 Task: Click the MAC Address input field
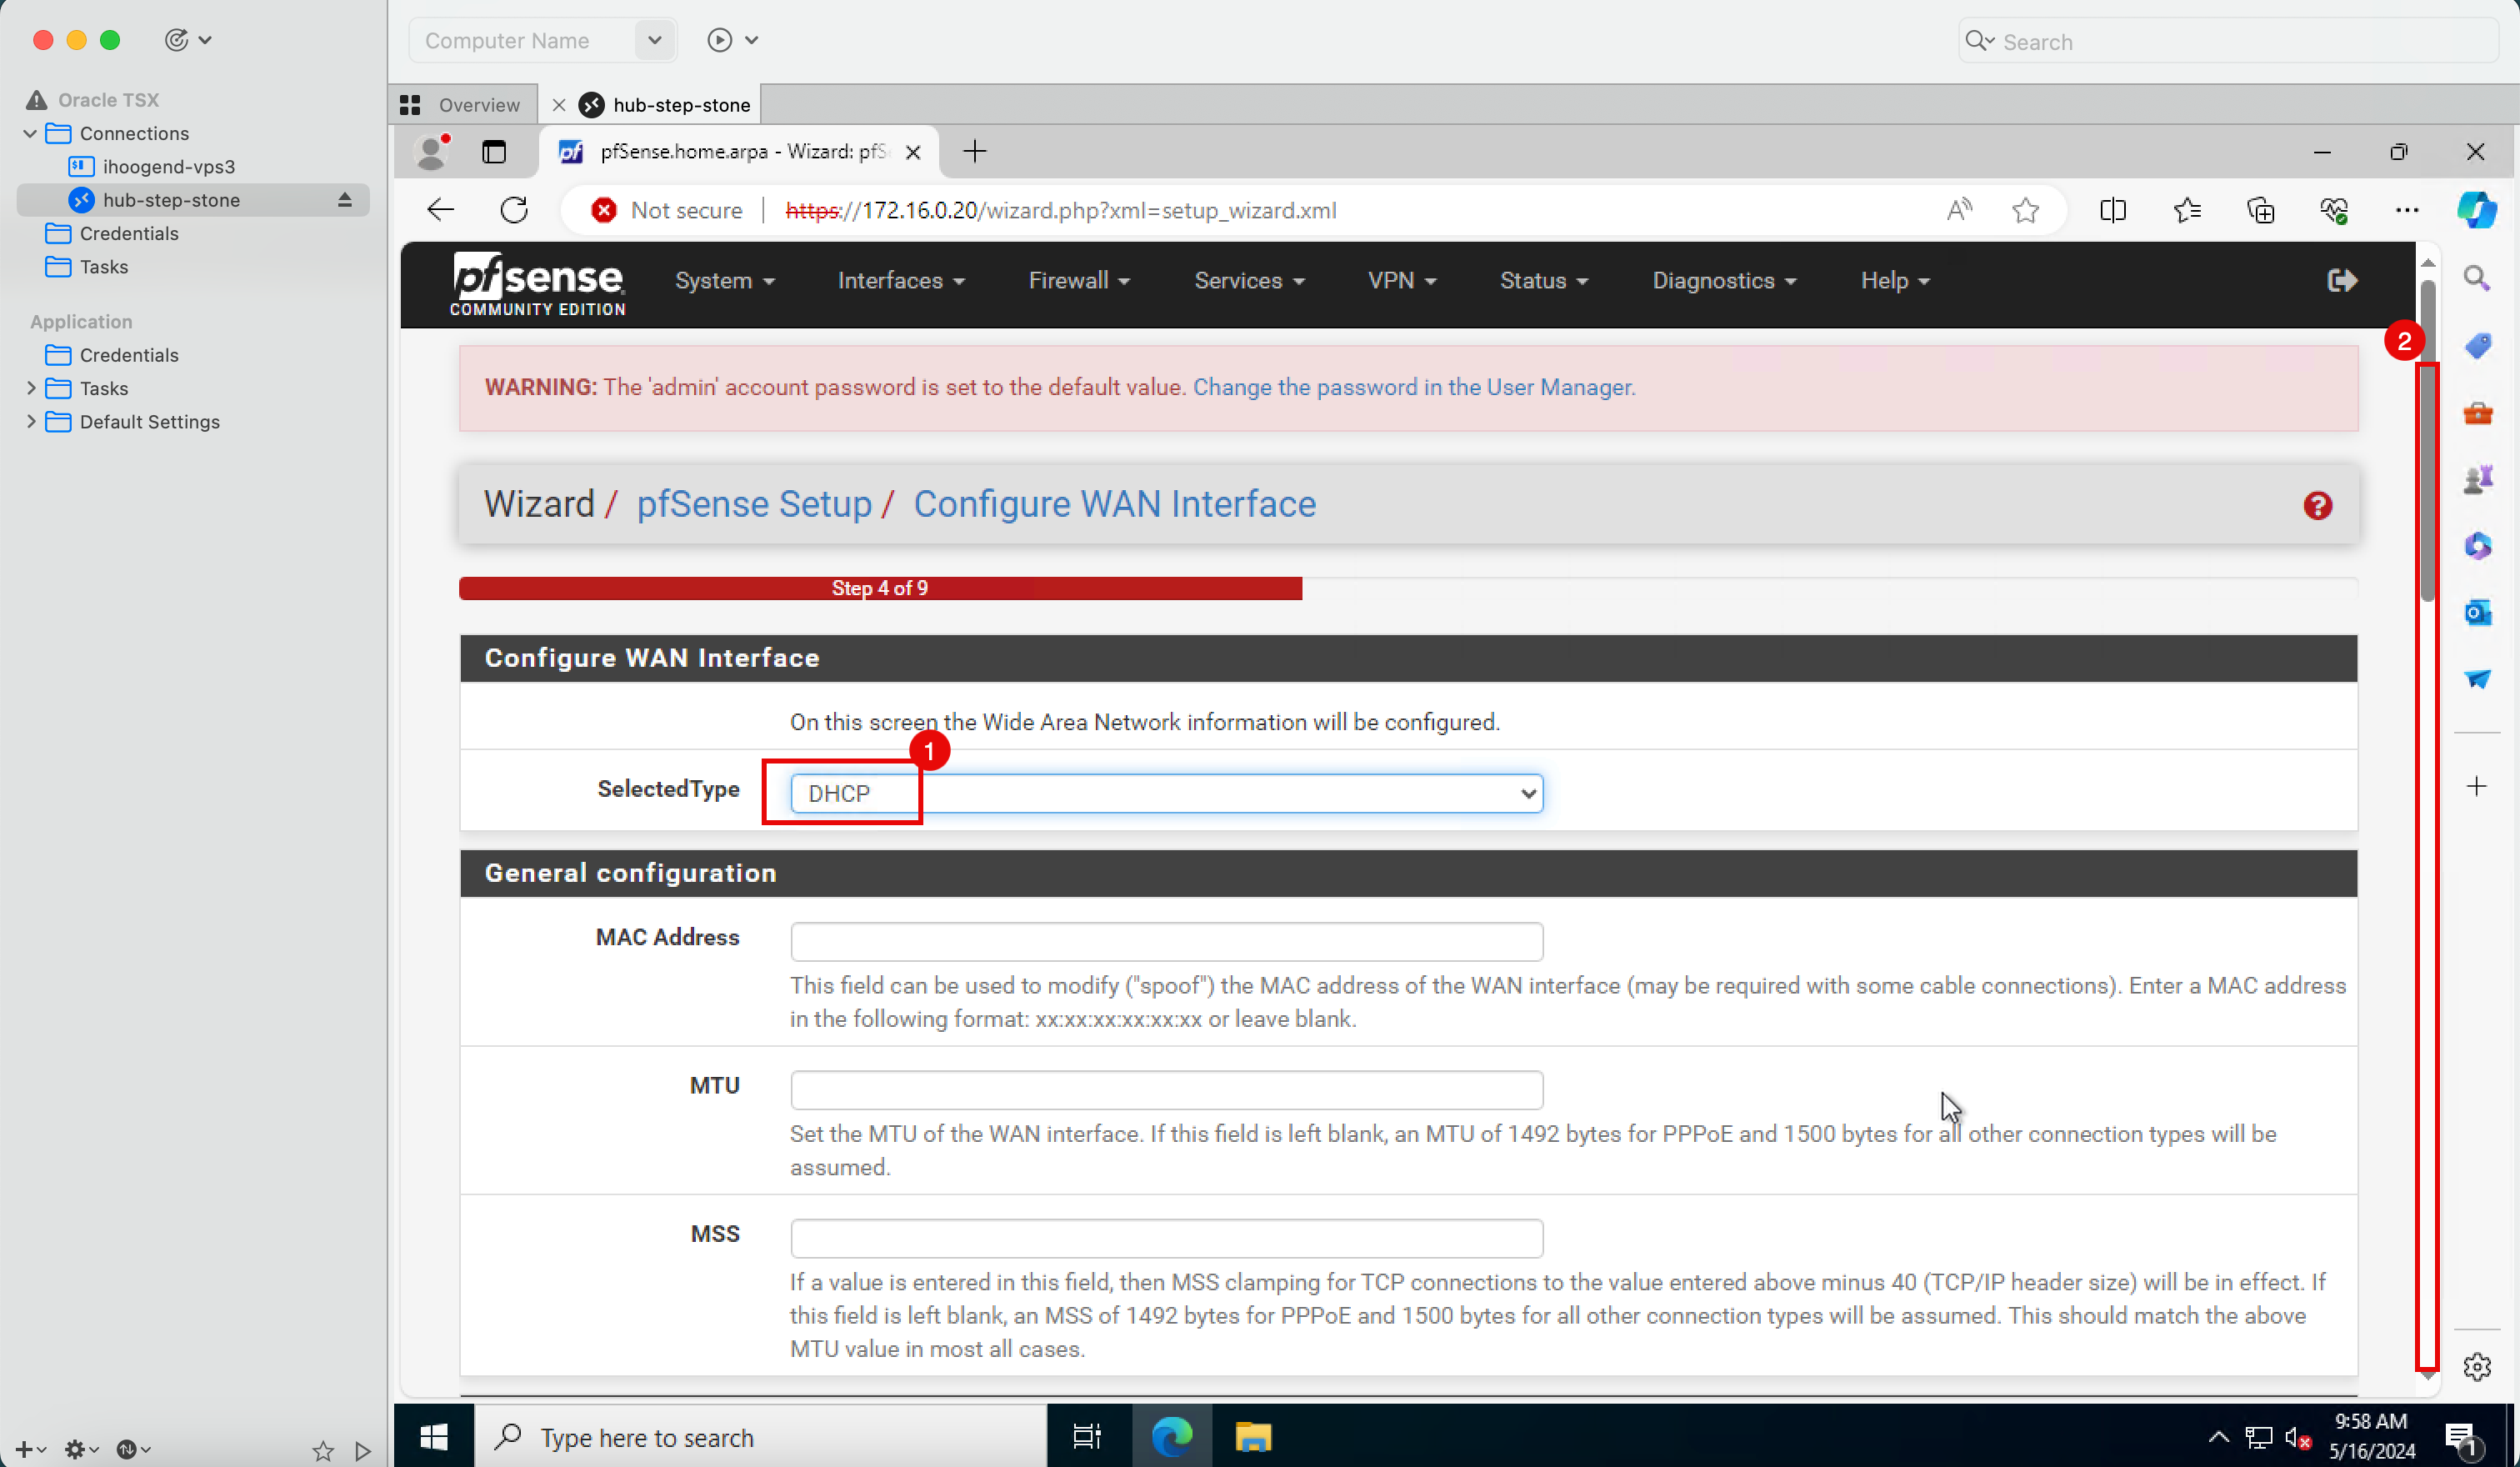(1166, 941)
